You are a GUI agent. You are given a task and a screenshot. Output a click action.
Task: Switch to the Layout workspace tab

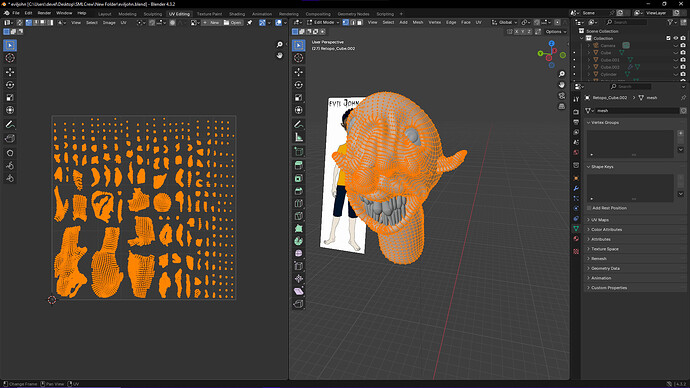(x=105, y=14)
